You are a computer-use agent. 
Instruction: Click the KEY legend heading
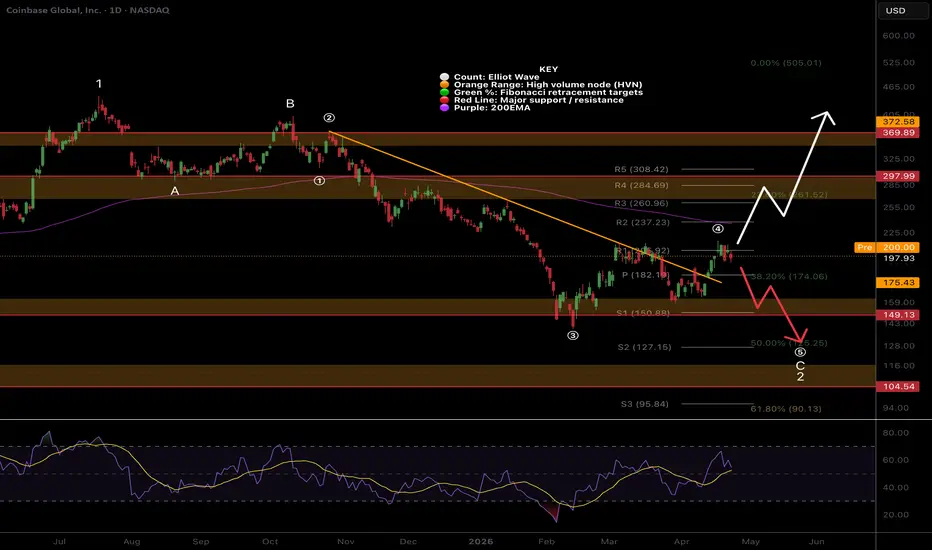tap(549, 69)
